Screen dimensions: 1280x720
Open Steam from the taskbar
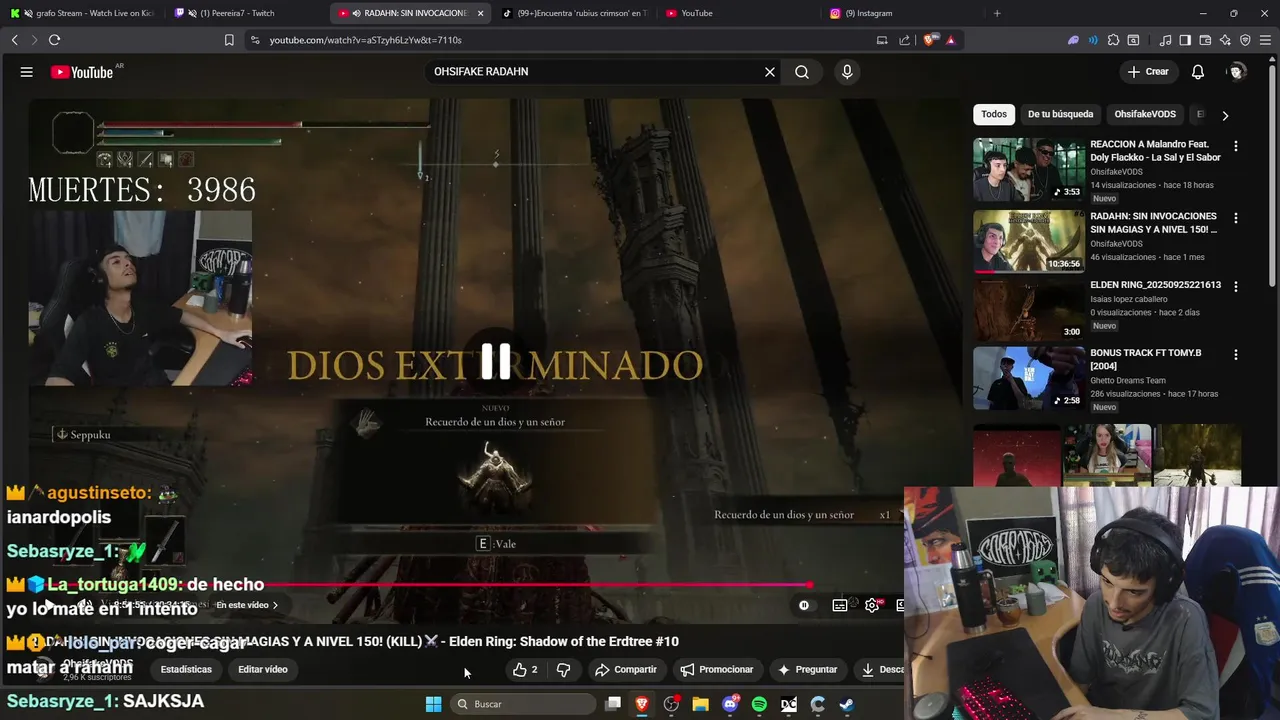[x=846, y=704]
